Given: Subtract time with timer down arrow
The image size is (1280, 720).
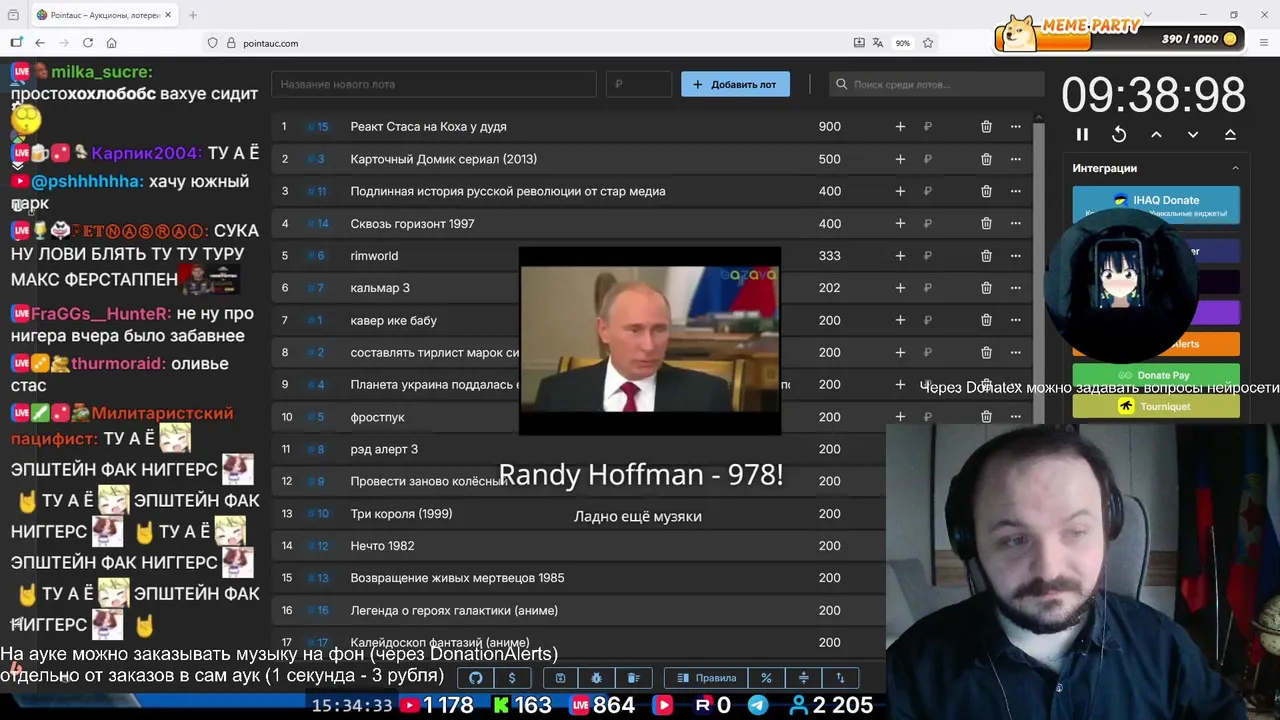Looking at the screenshot, I should coord(1193,134).
